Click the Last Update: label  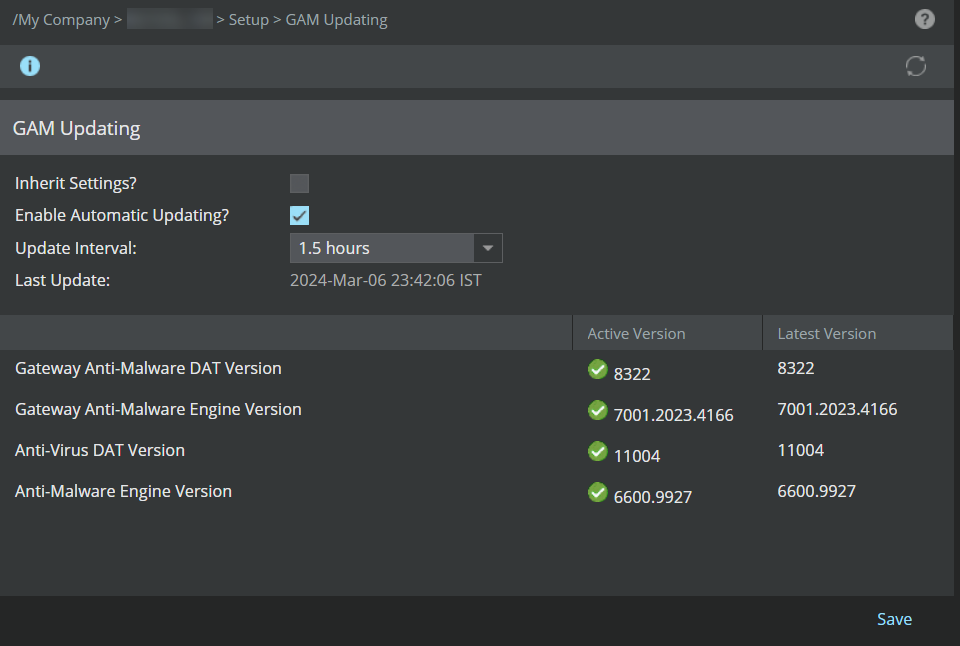click(62, 280)
